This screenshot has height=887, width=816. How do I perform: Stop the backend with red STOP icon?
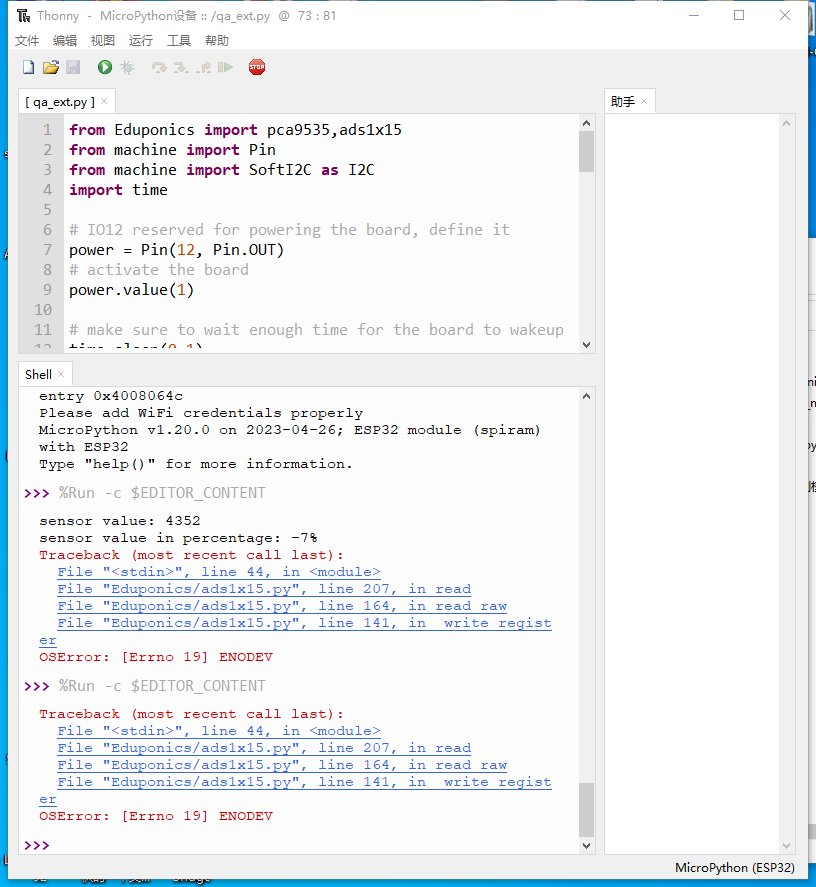tap(257, 67)
